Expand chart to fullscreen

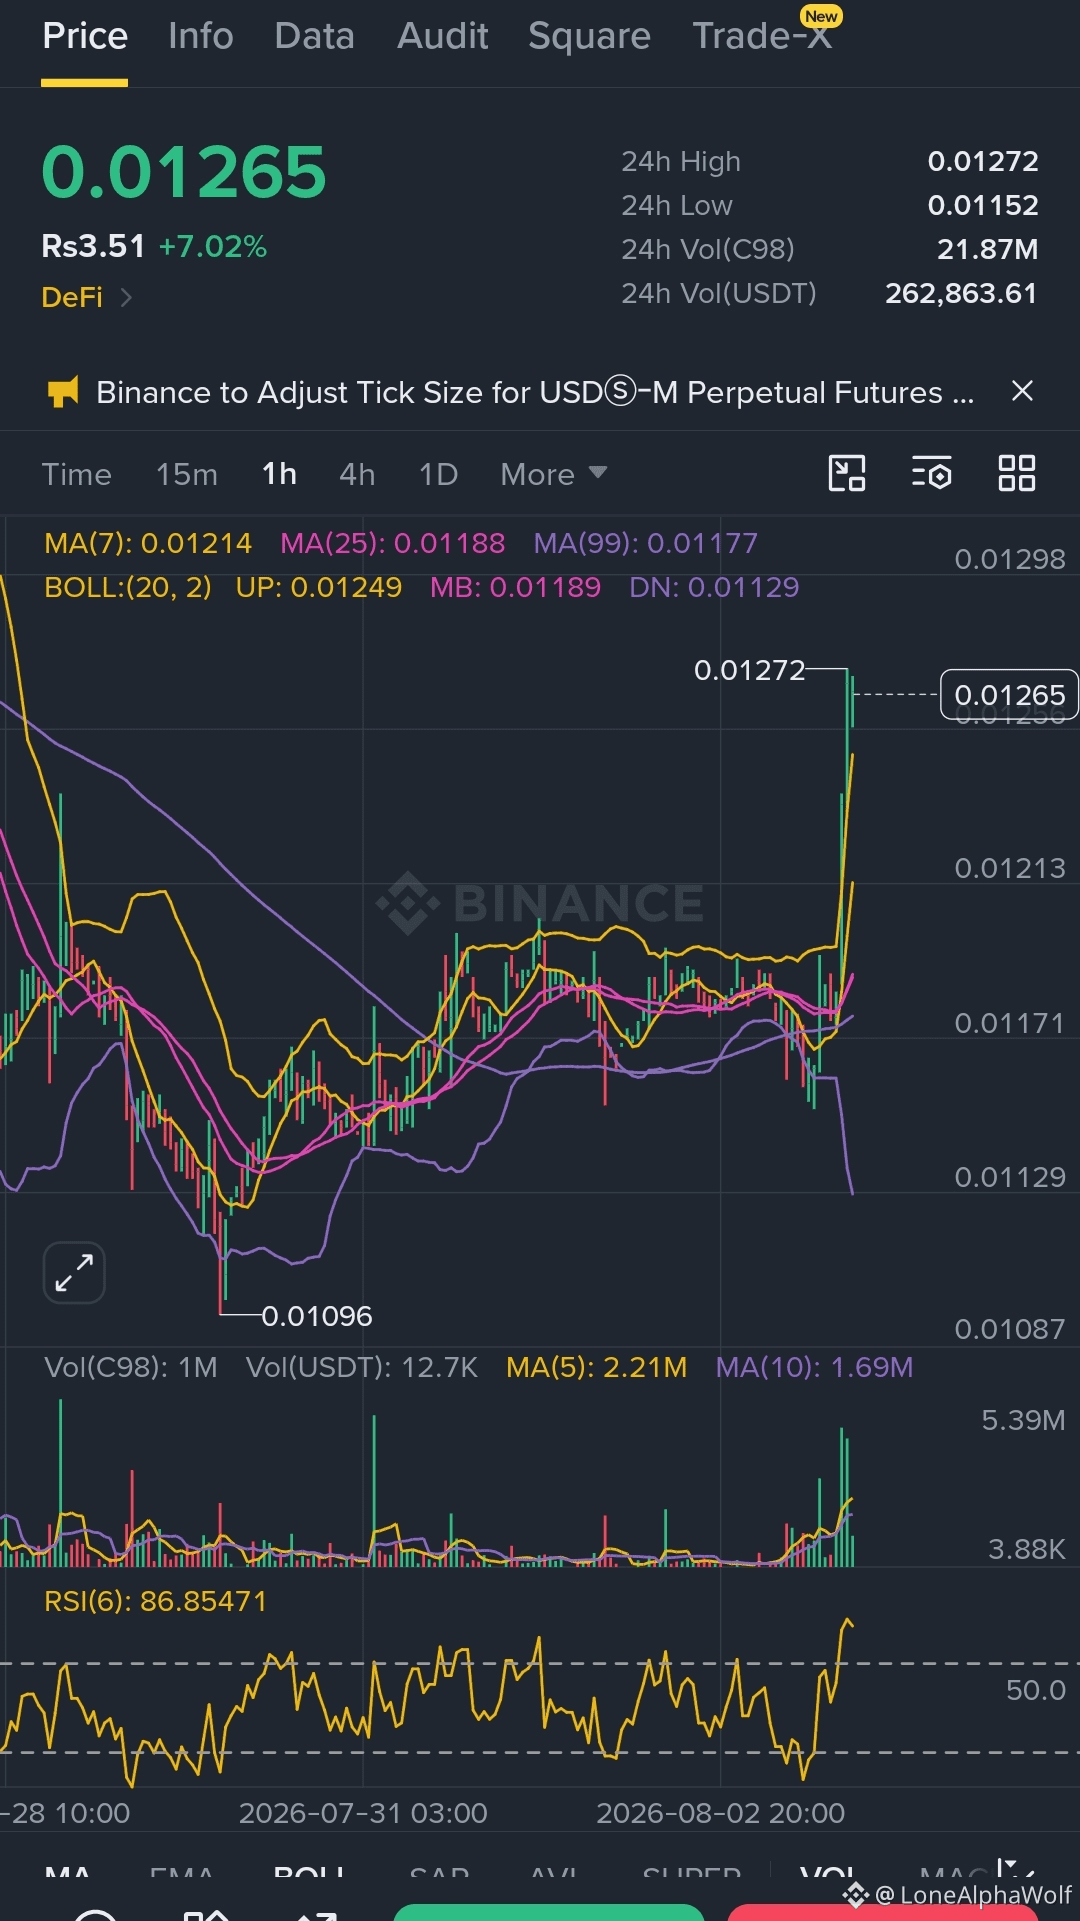click(x=74, y=1273)
